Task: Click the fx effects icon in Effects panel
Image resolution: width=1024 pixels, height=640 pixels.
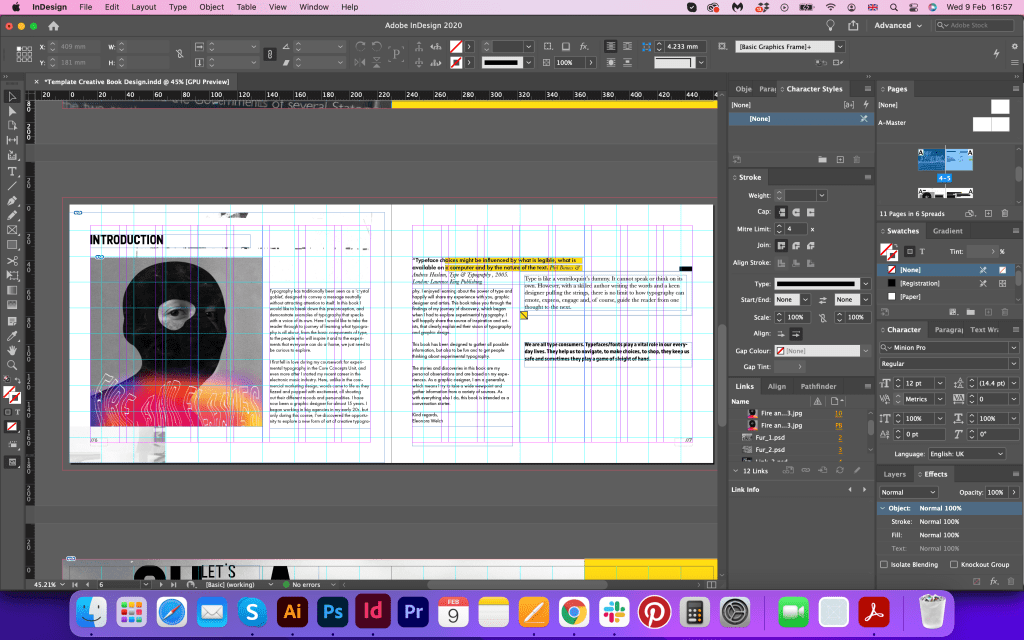Action: point(994,581)
